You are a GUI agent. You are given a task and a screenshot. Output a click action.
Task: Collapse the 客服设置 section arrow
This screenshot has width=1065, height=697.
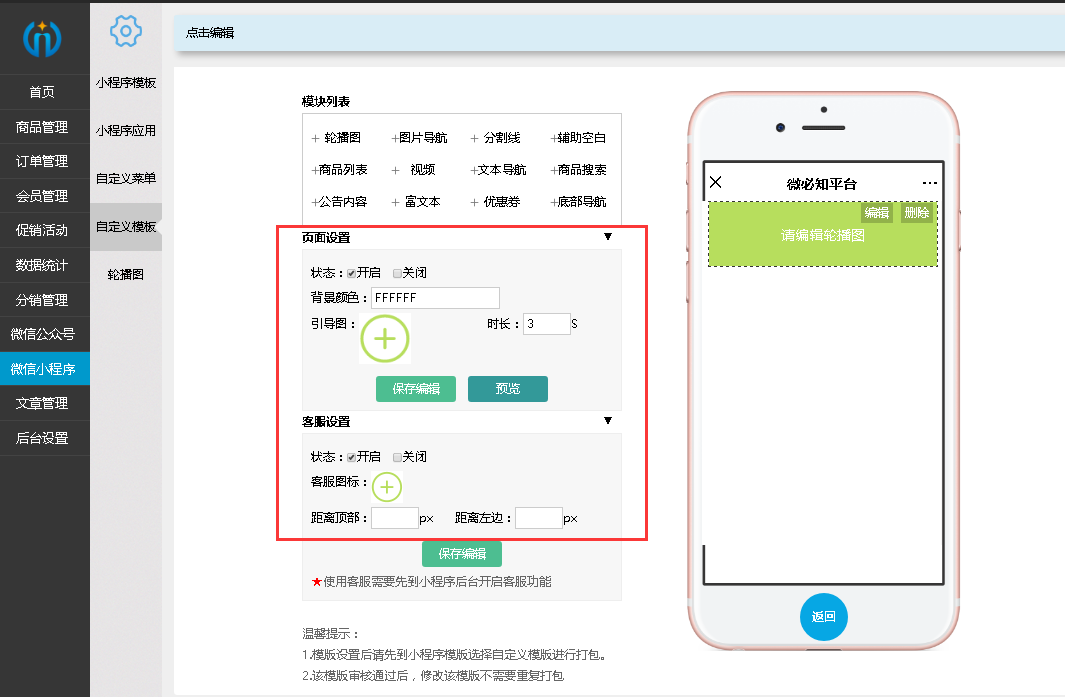pos(607,421)
